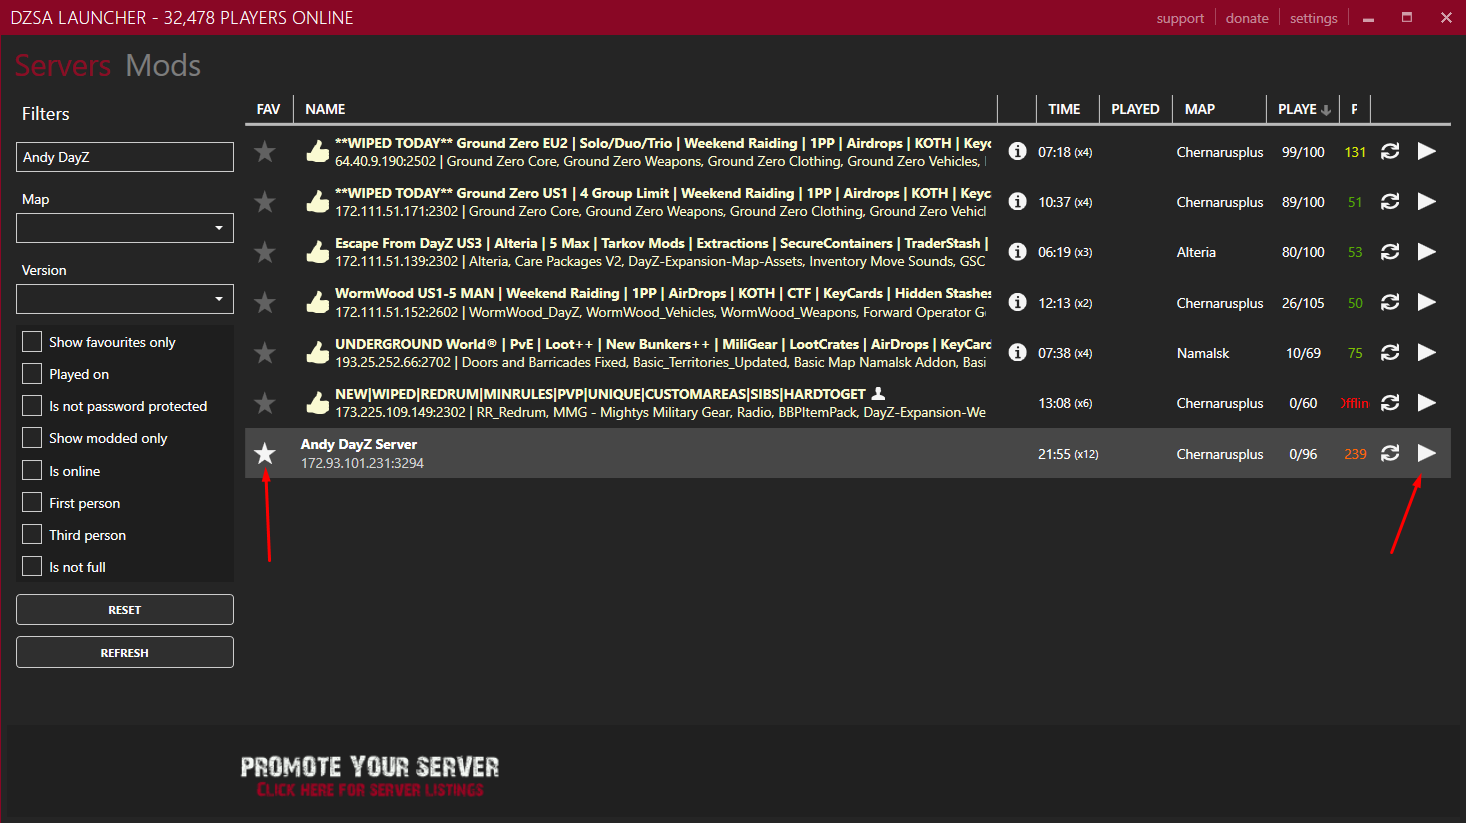Select the info icon for UNDERGROUND World server

pos(1017,352)
